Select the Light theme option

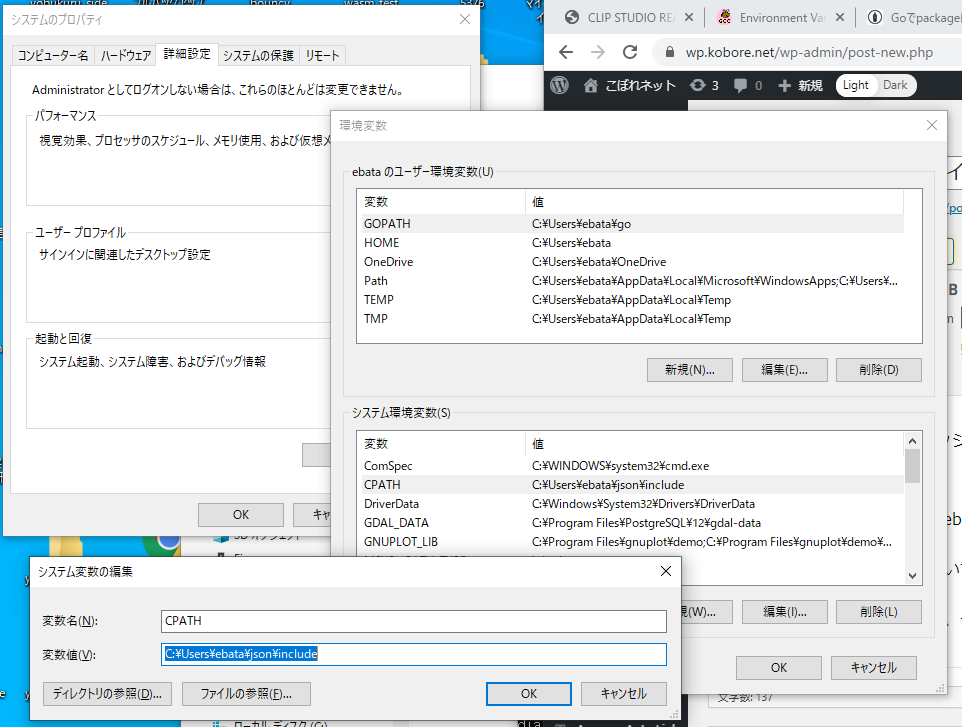(856, 85)
